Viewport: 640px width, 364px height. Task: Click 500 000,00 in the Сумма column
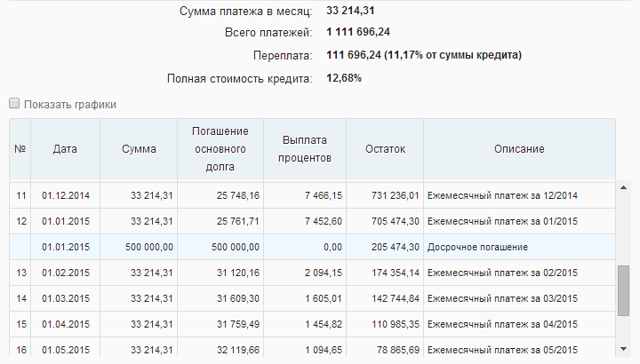[x=149, y=247]
